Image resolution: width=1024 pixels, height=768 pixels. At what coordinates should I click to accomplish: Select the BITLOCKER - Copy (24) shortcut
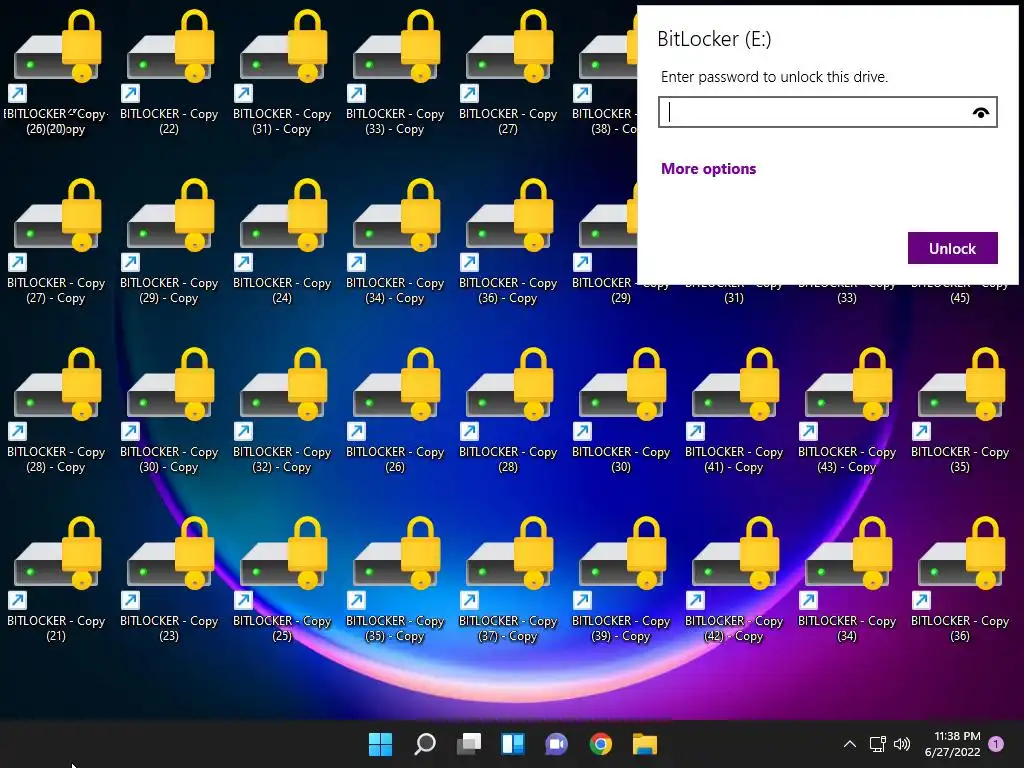(x=281, y=240)
